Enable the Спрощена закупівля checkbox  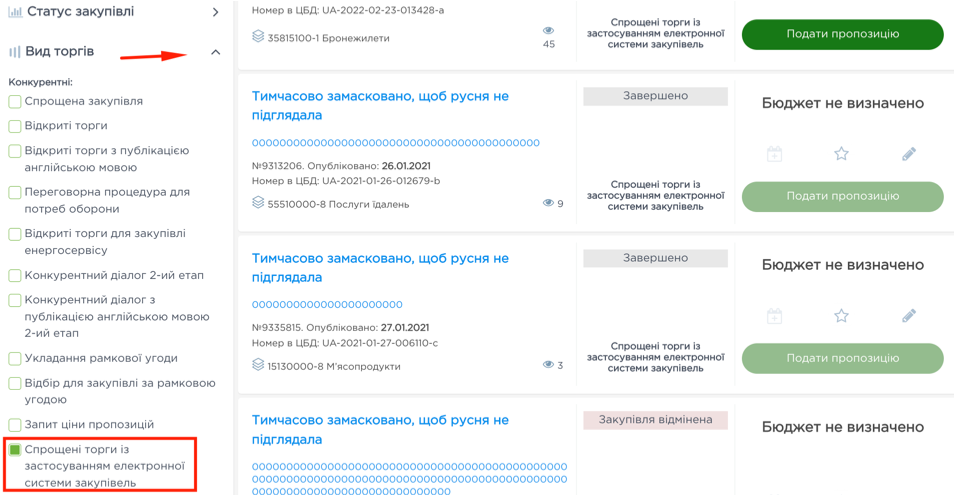coord(15,102)
